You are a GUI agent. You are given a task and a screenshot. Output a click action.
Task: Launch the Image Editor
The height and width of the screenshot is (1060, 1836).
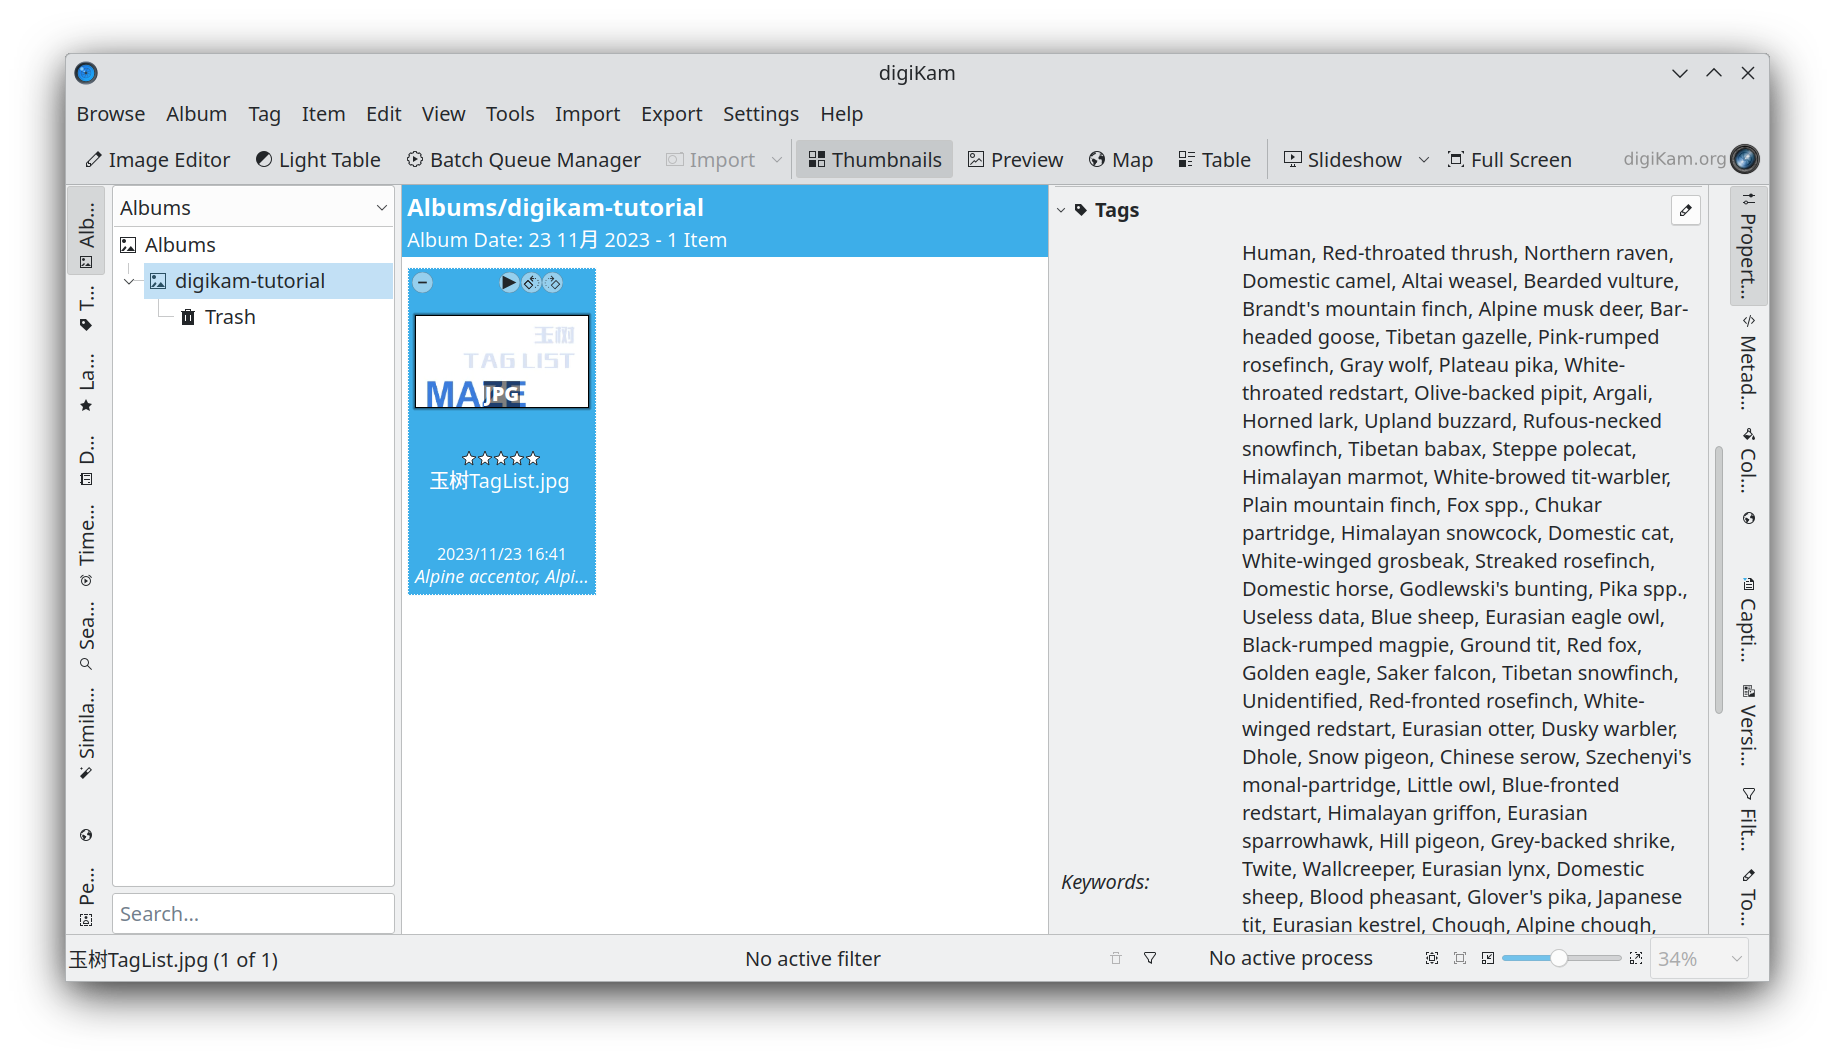click(158, 160)
